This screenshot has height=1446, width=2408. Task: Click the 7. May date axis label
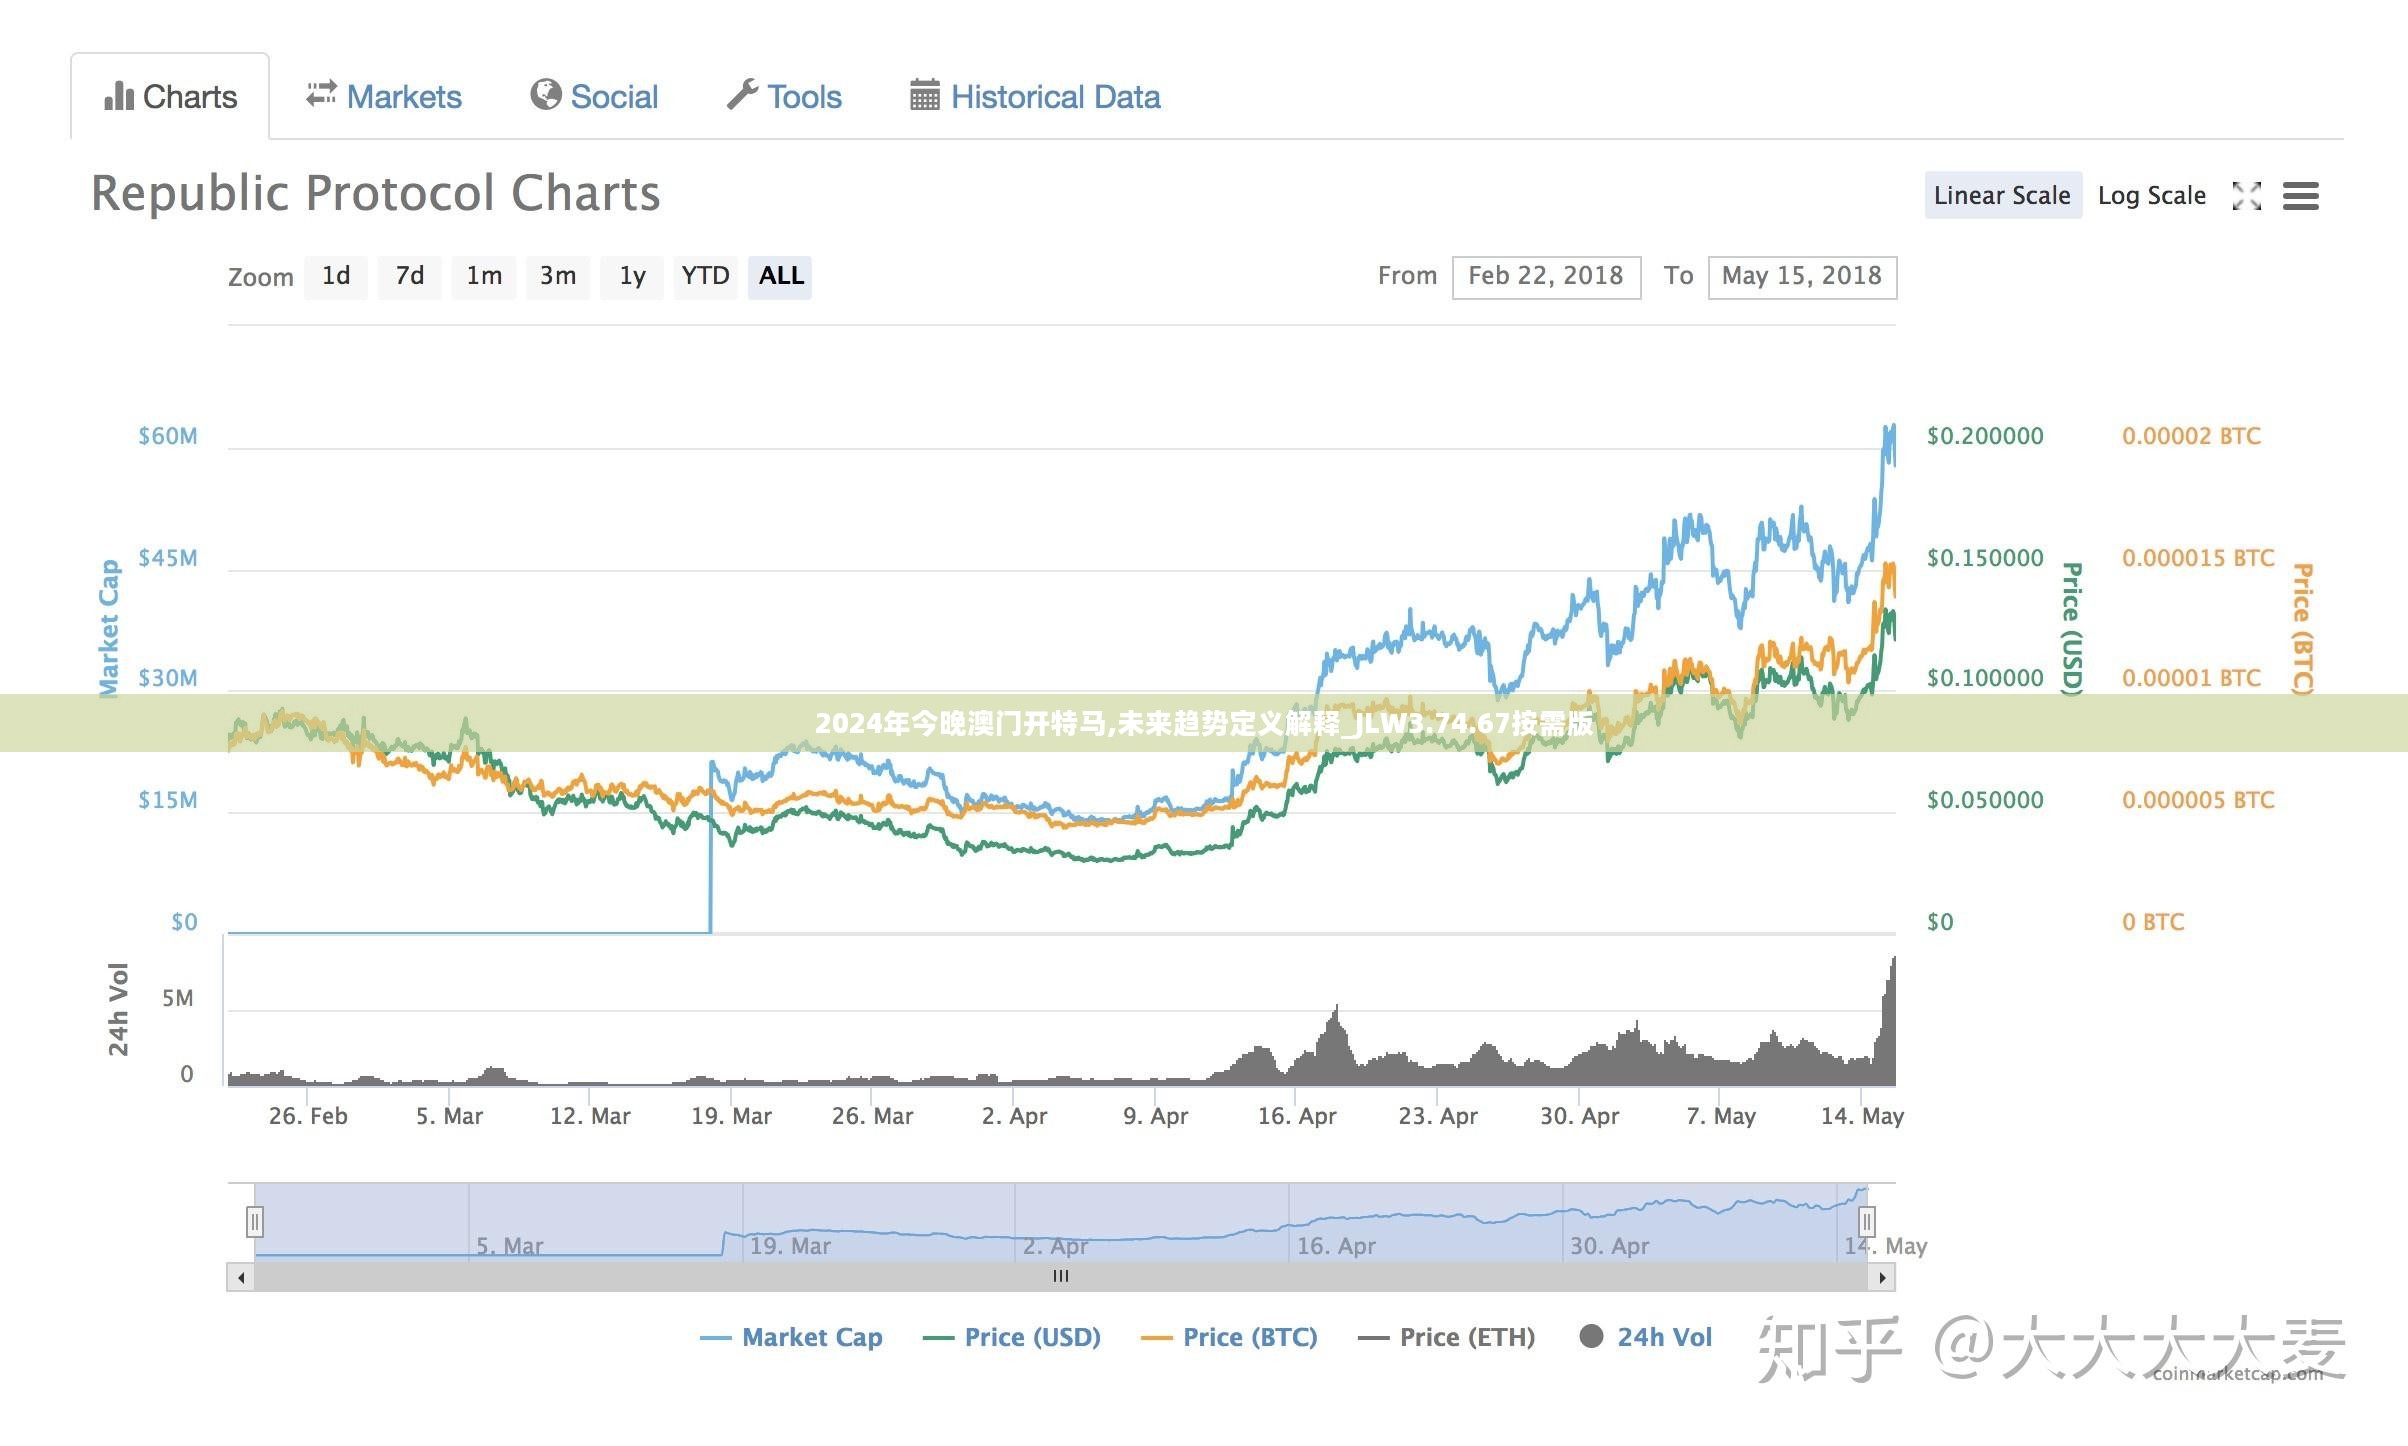1721,1116
